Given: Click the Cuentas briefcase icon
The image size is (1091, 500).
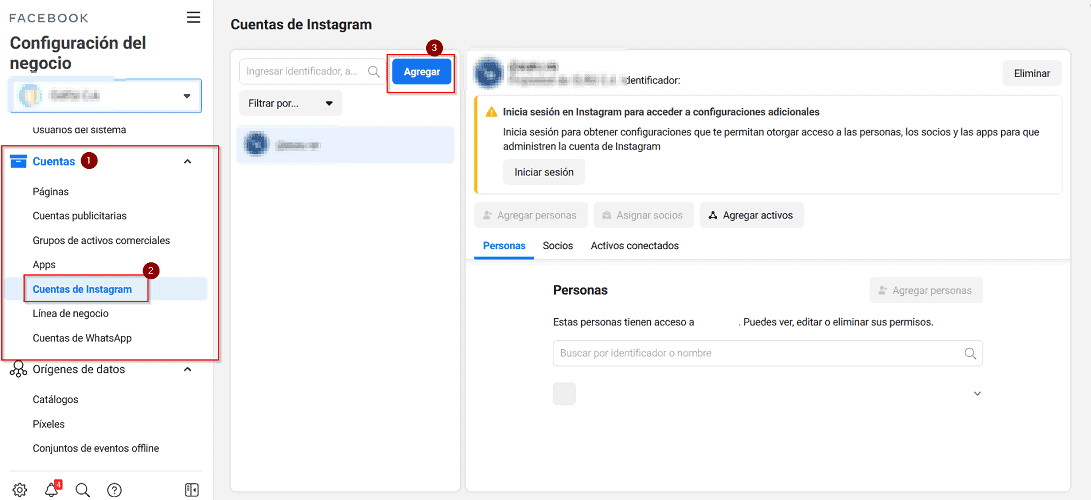Looking at the screenshot, I should coord(19,161).
